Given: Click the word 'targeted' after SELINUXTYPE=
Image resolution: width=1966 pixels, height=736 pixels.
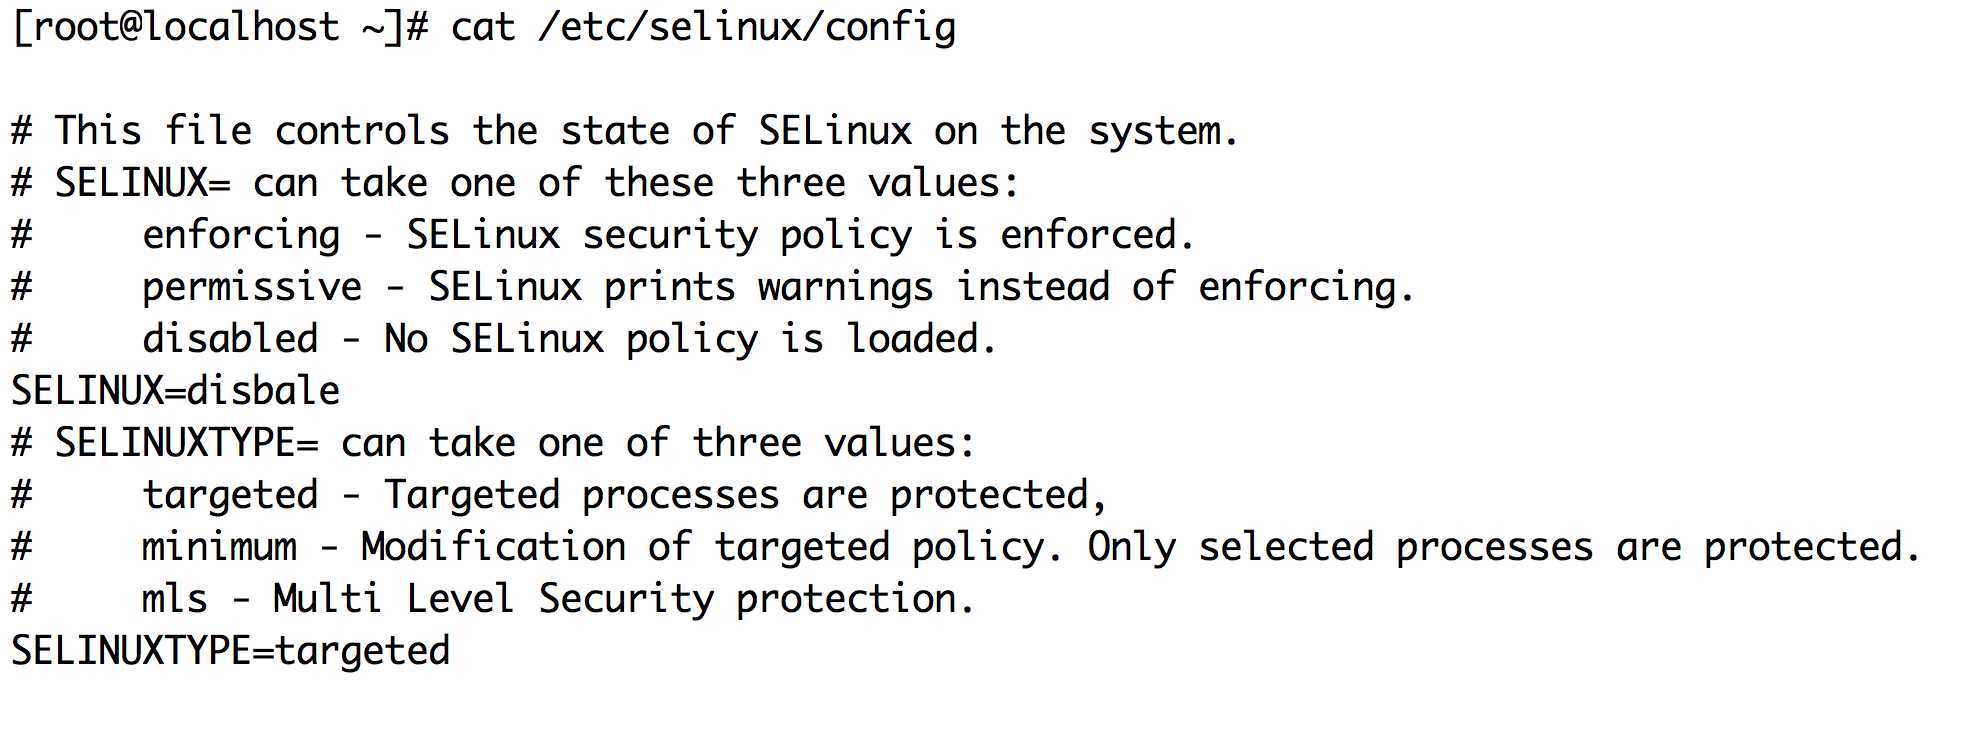Looking at the screenshot, I should pos(363,650).
